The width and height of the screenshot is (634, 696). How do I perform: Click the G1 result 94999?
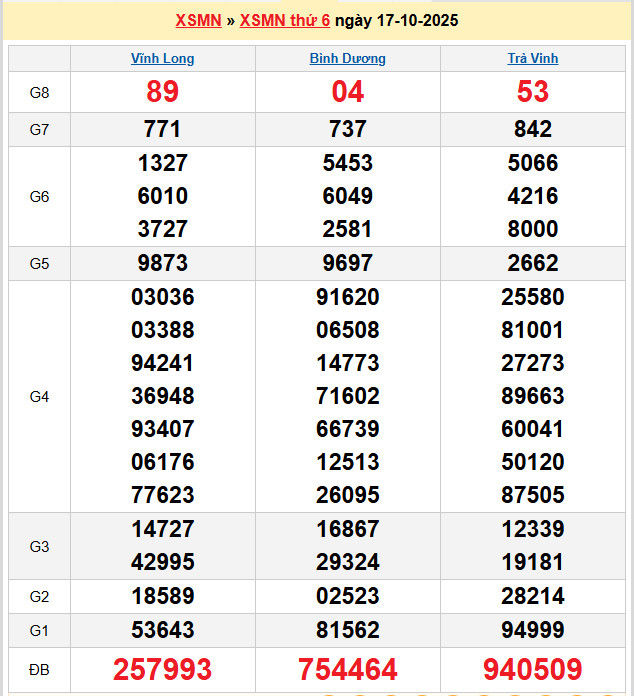click(533, 631)
